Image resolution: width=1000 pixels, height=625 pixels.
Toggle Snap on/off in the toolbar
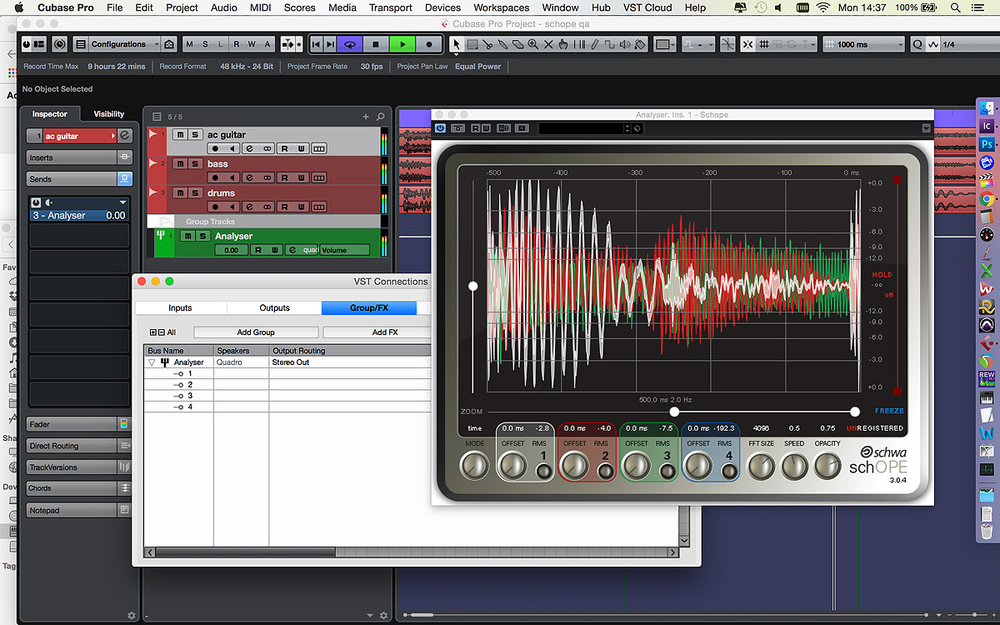[x=747, y=44]
